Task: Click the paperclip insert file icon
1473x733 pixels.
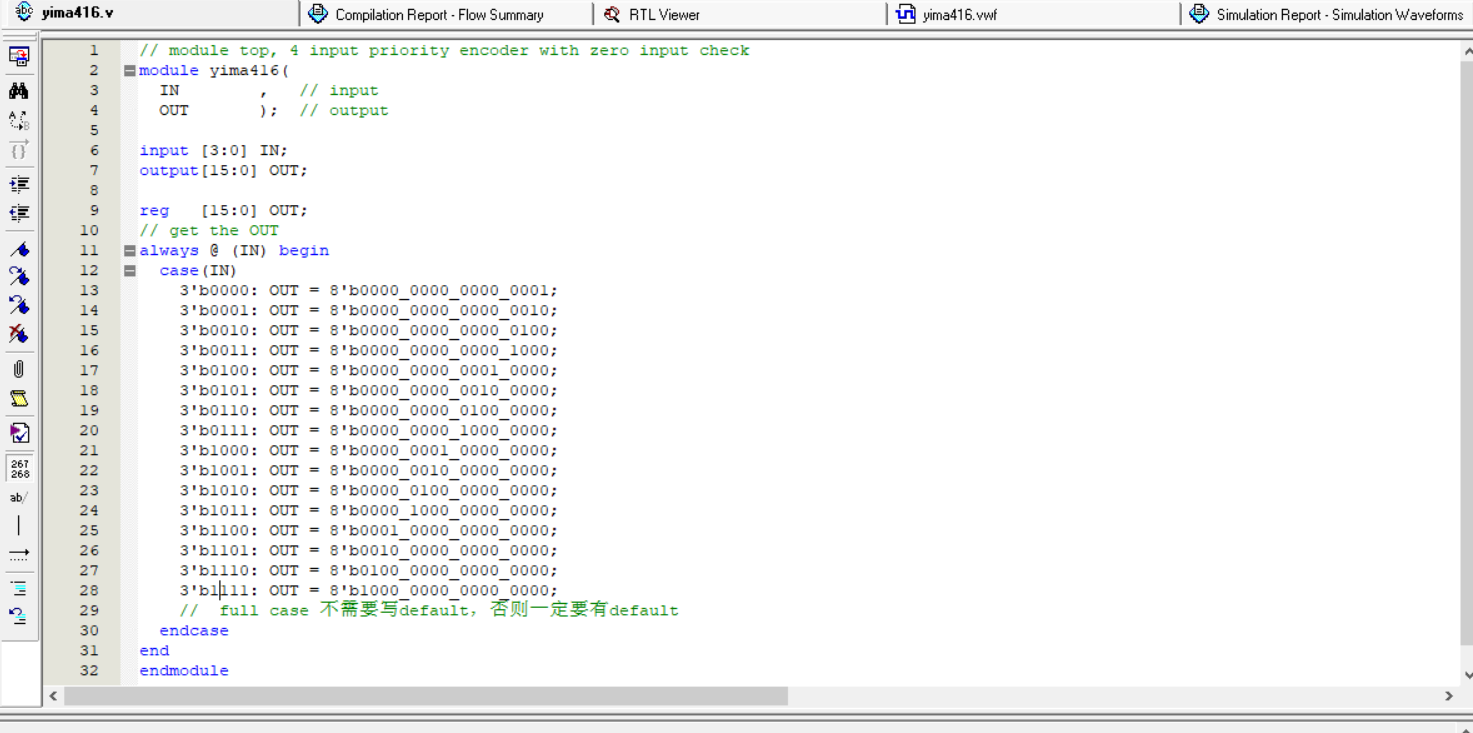Action: point(19,369)
